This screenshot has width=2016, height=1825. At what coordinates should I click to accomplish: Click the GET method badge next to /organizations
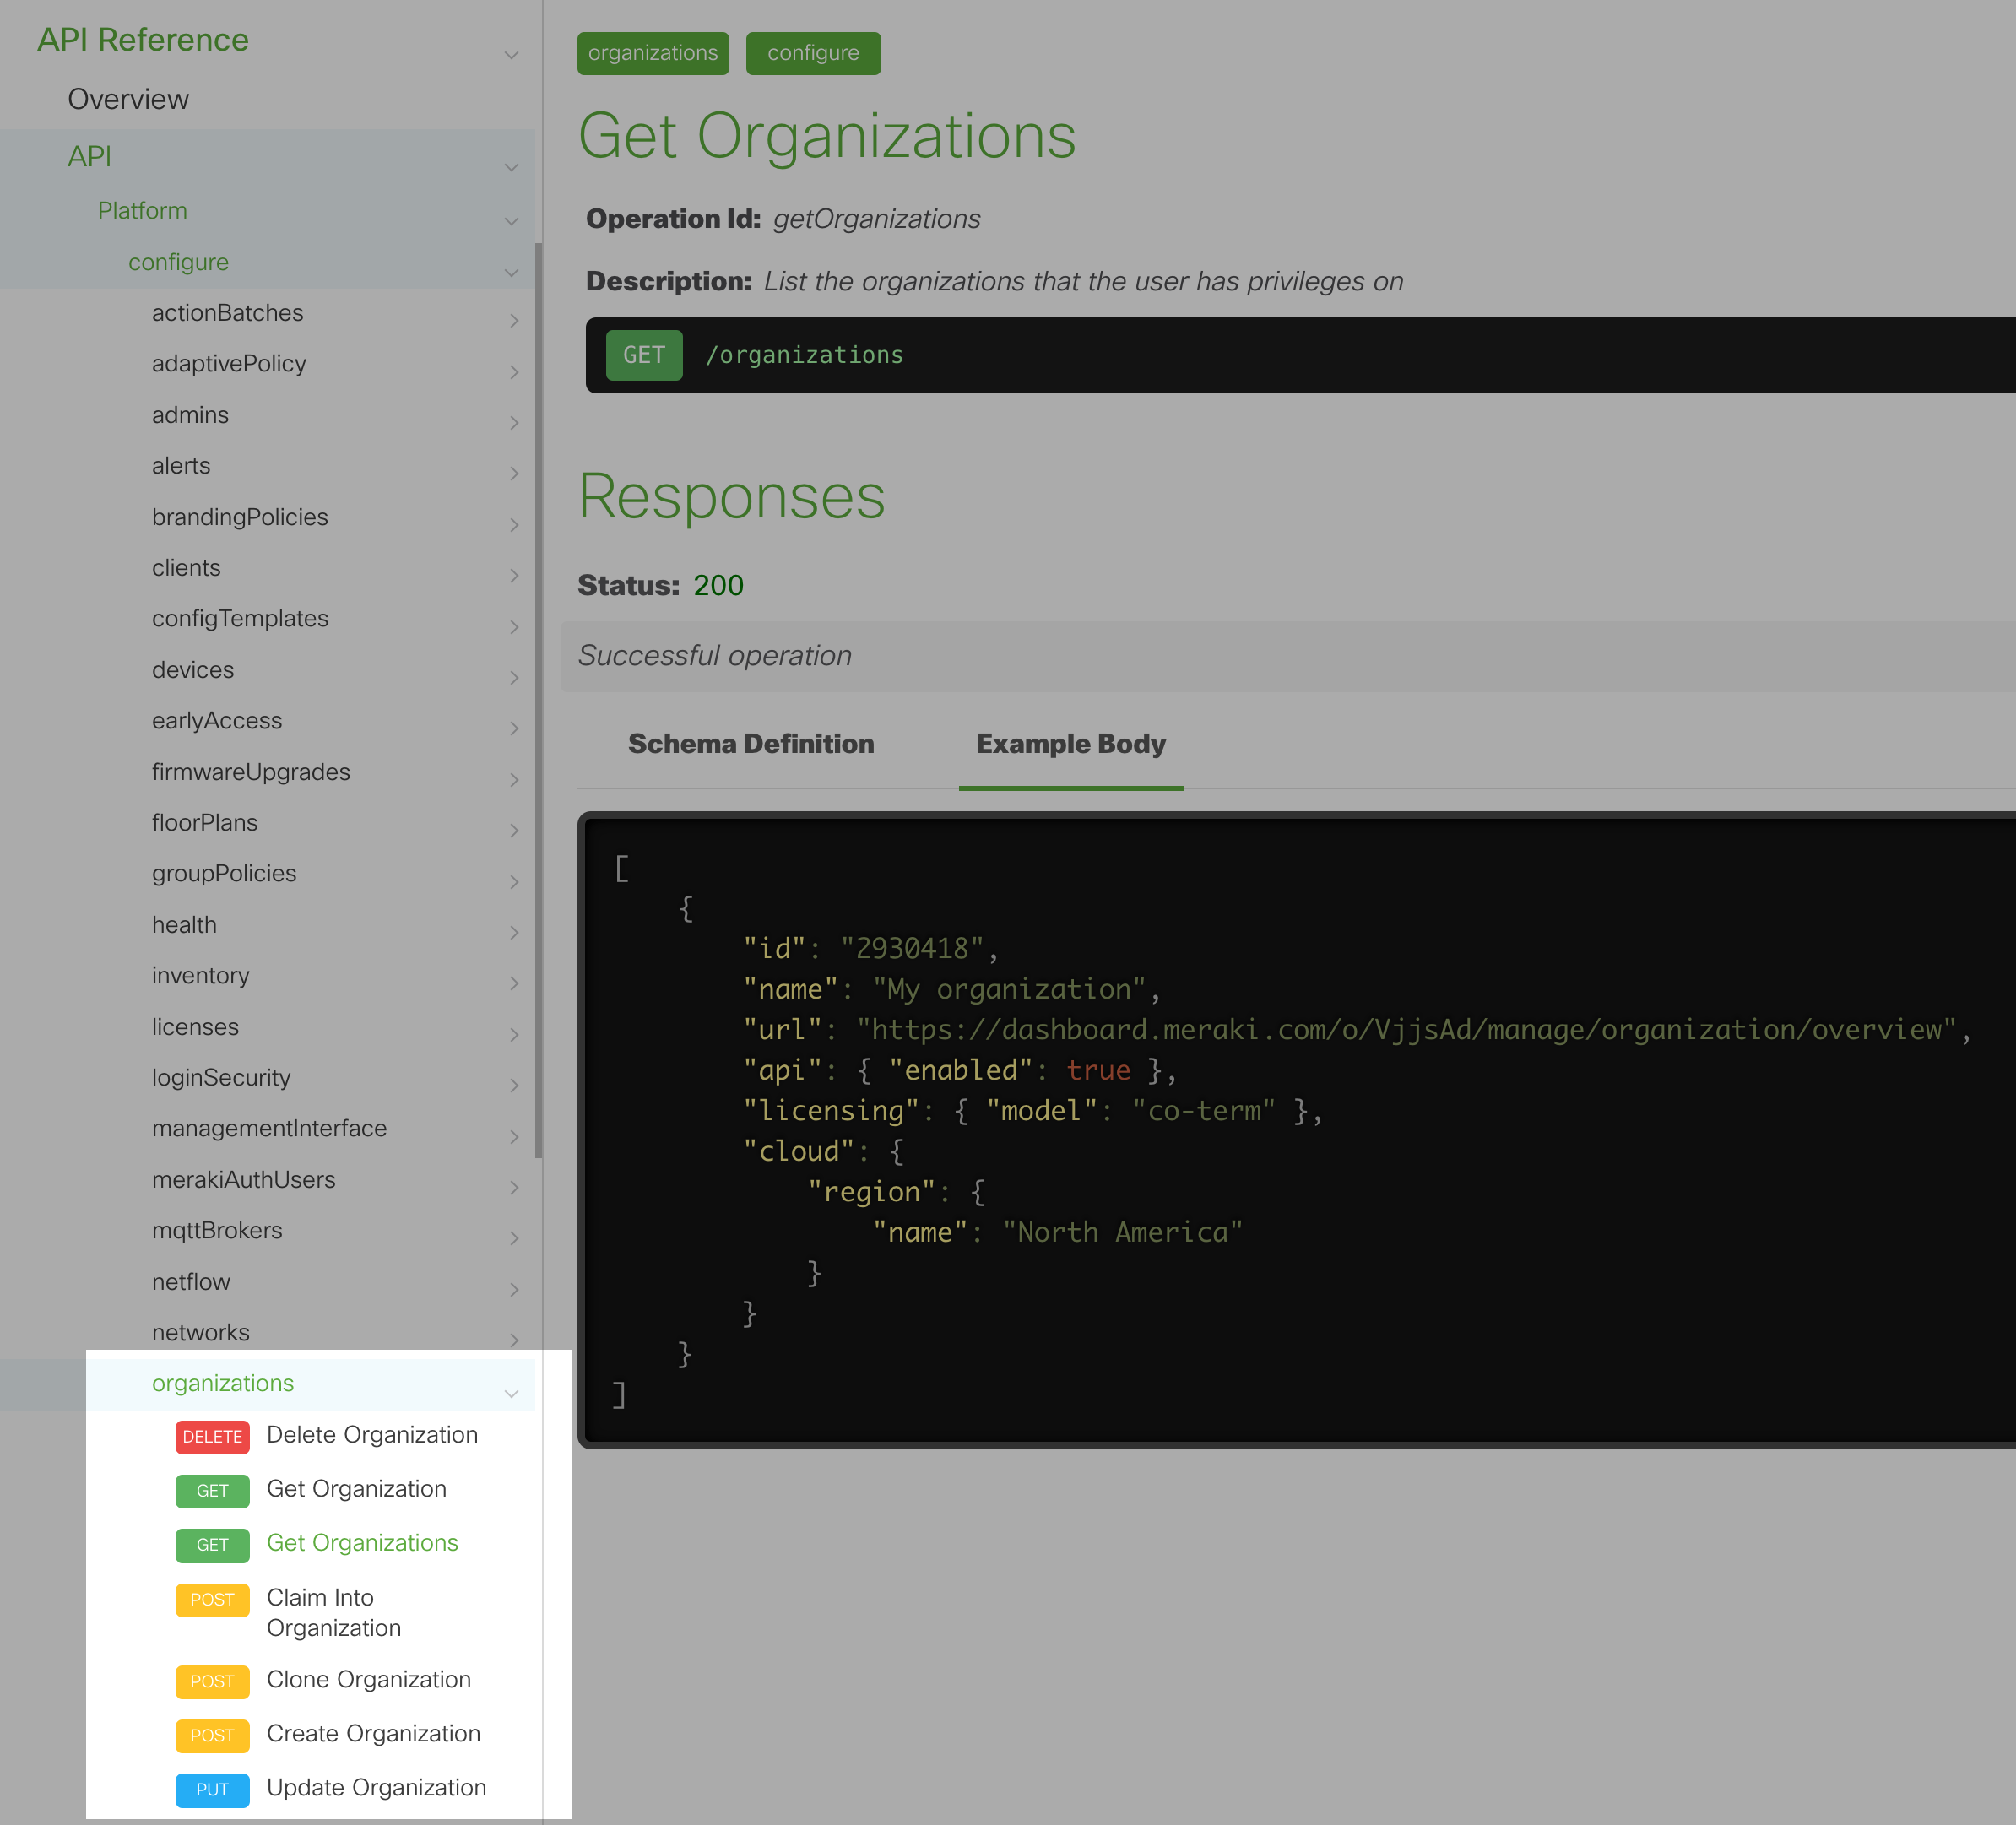coord(643,355)
